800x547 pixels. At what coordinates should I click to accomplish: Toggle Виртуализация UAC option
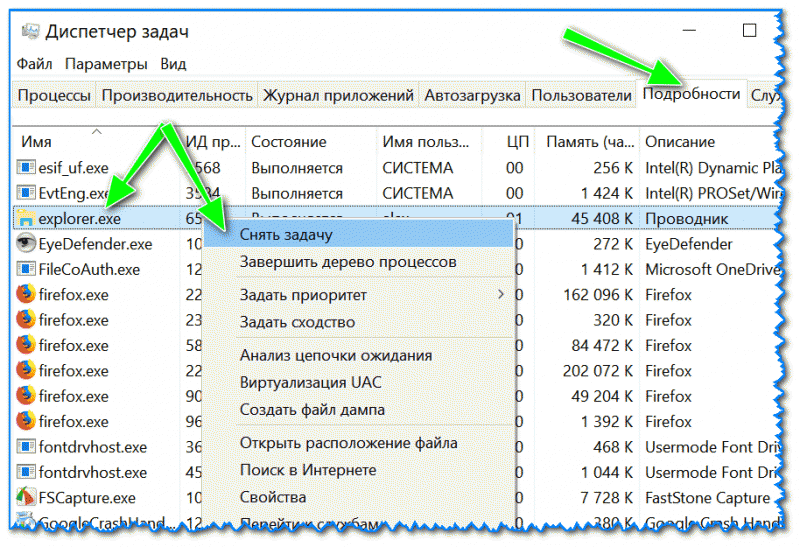click(x=358, y=382)
